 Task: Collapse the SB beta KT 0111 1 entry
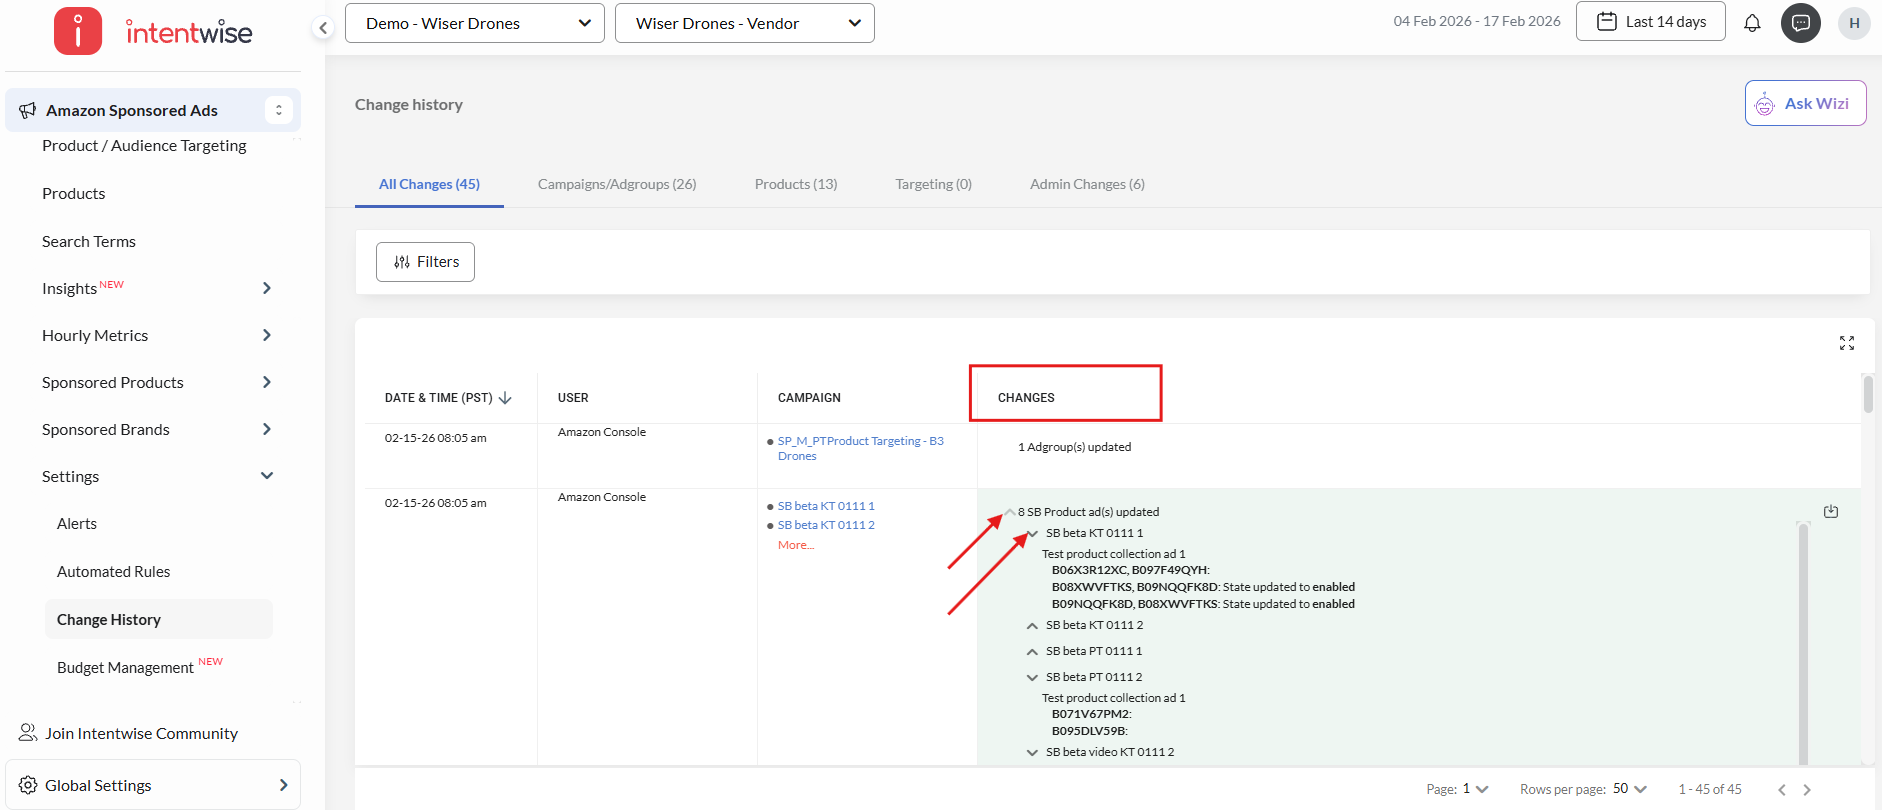[x=1032, y=533]
